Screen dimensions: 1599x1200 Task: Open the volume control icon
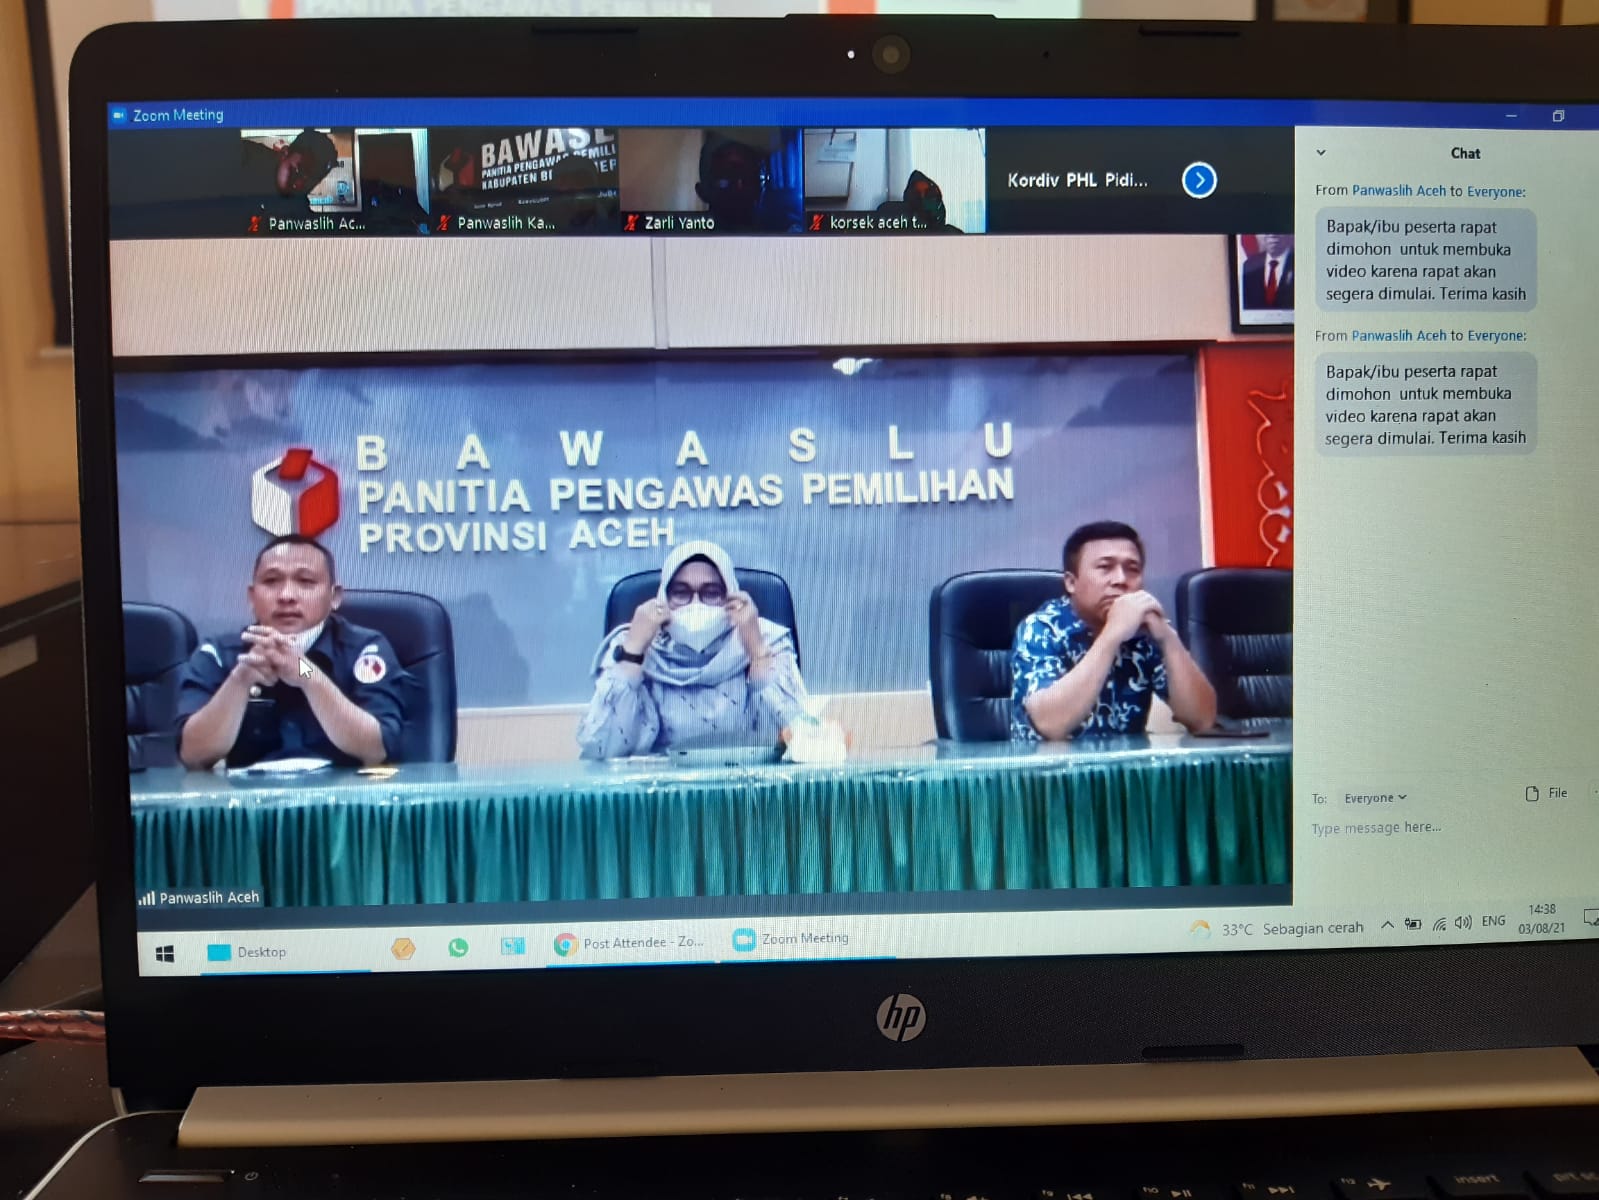(1463, 923)
